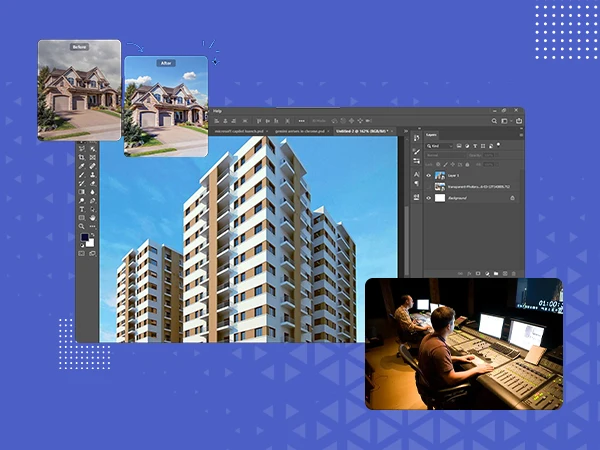Filter layers by smart objects icon
600x450 pixels.
[x=491, y=146]
